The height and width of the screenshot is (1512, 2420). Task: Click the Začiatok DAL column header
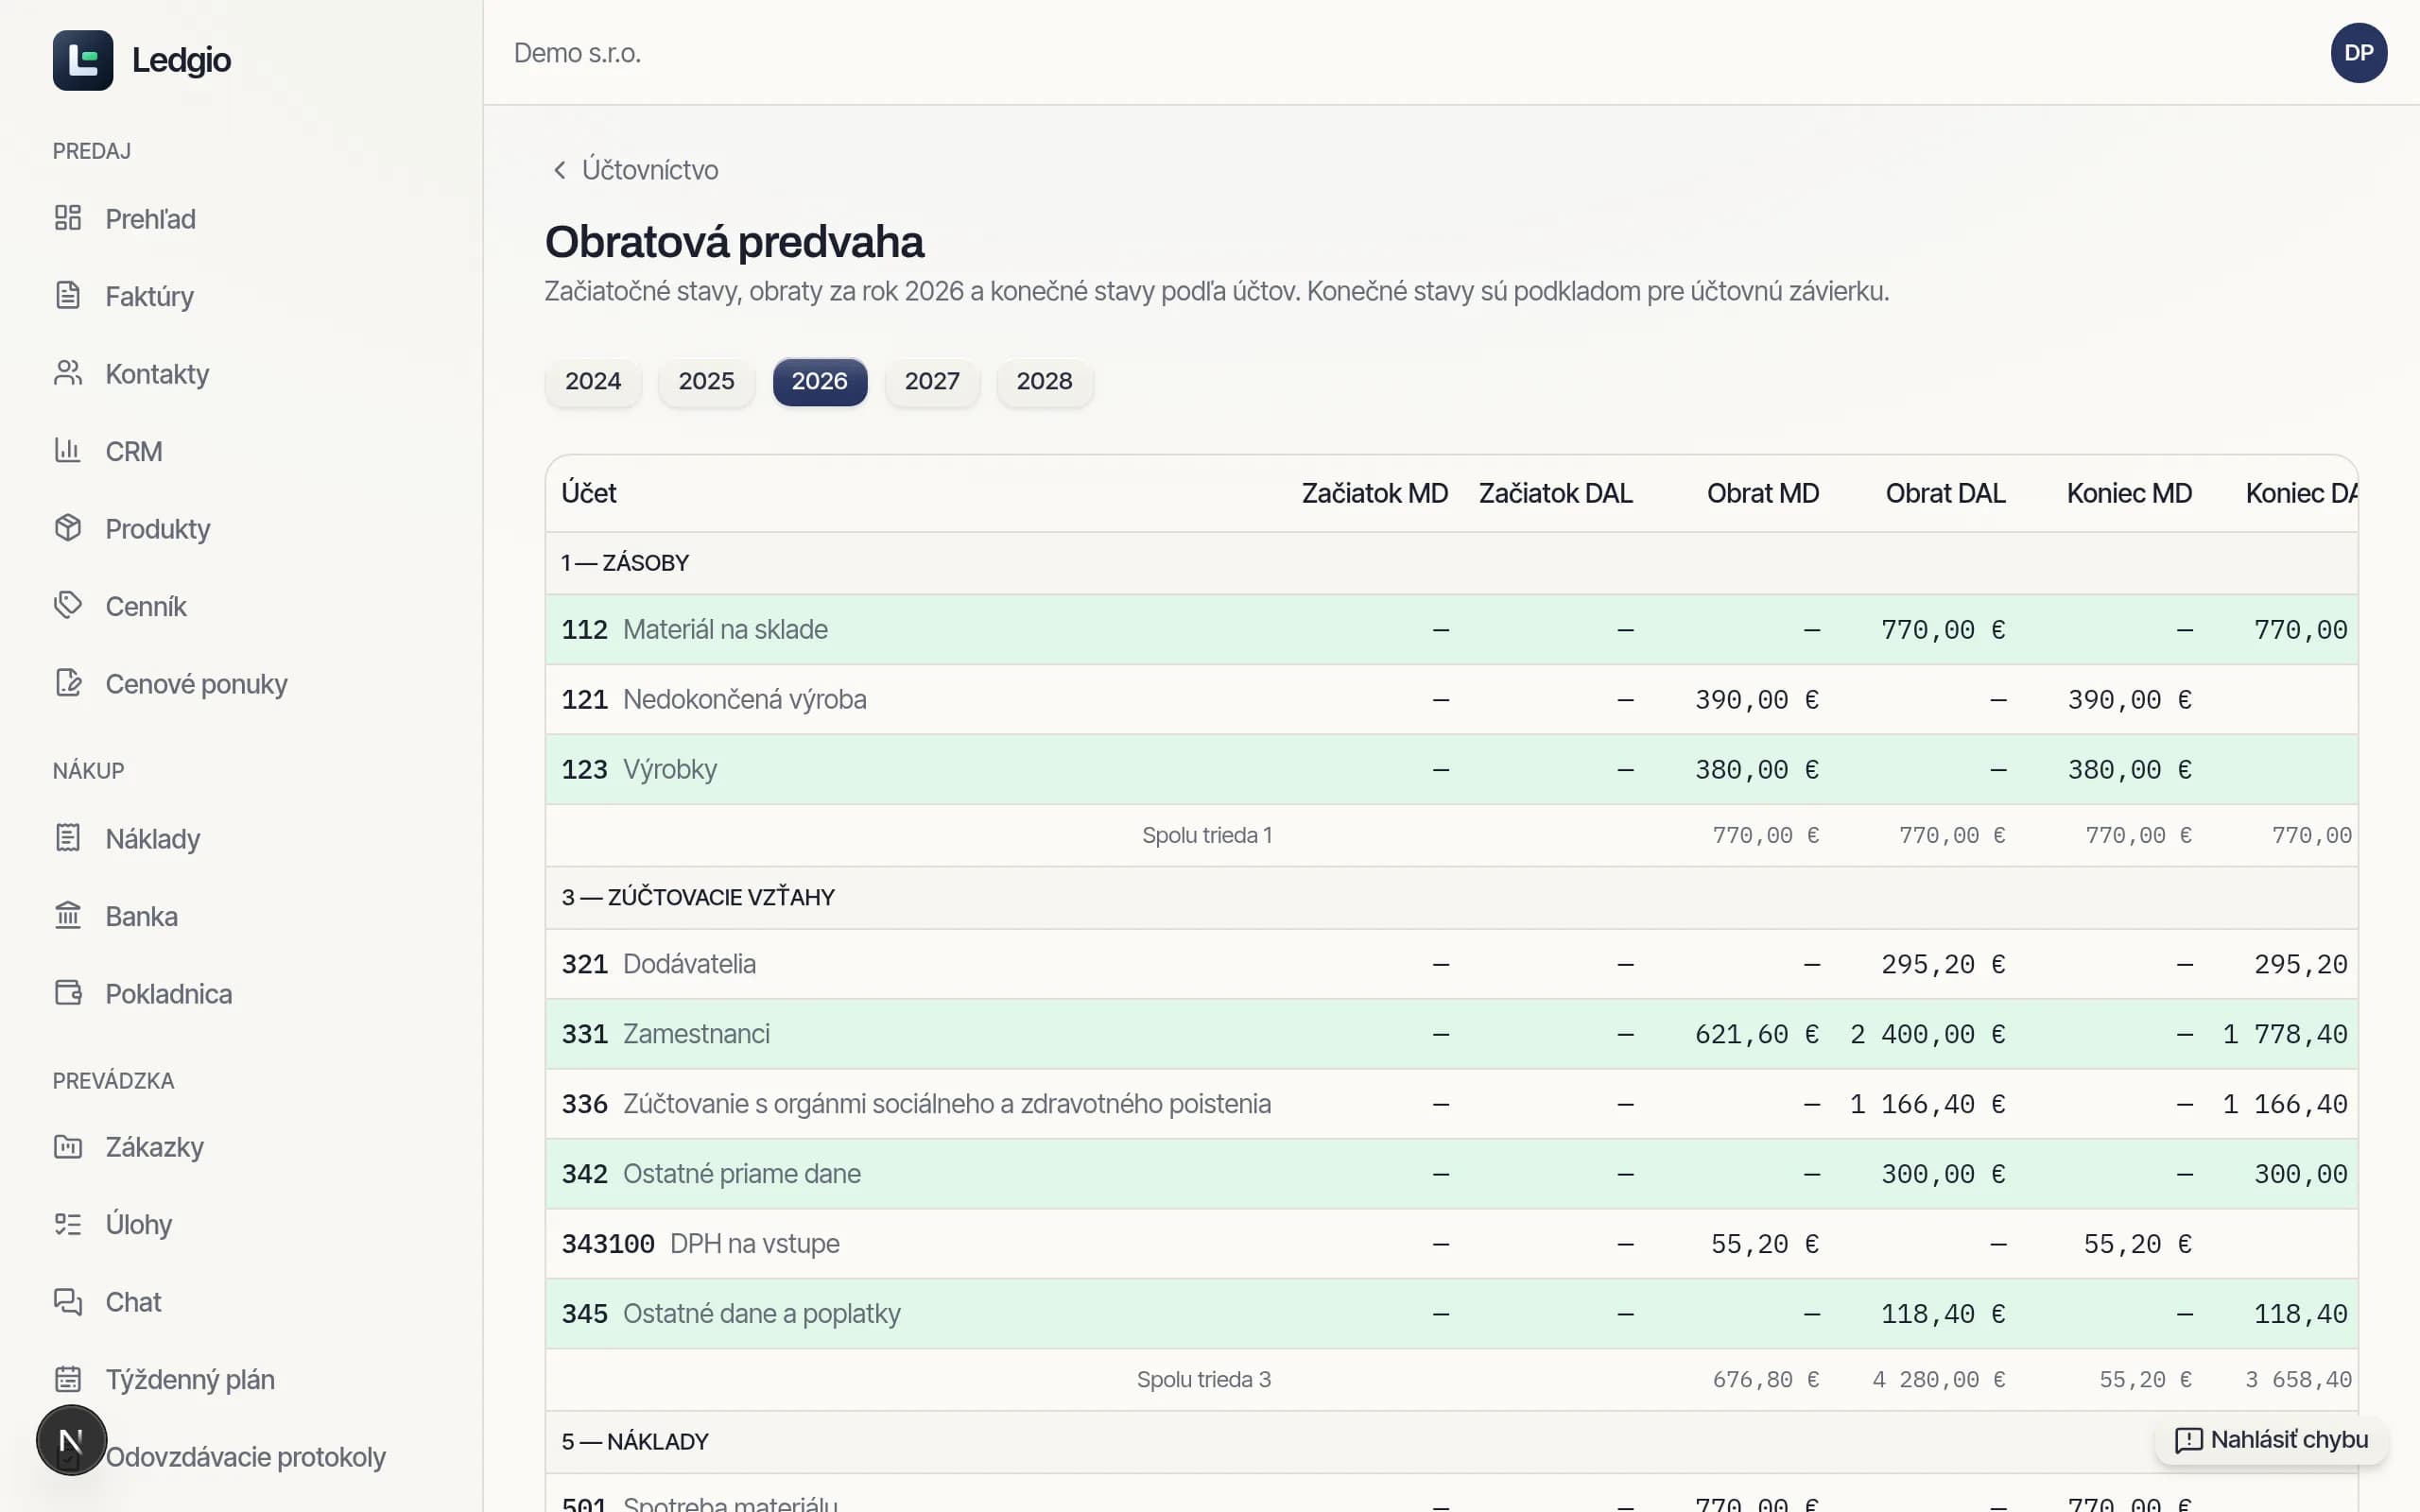tap(1555, 493)
